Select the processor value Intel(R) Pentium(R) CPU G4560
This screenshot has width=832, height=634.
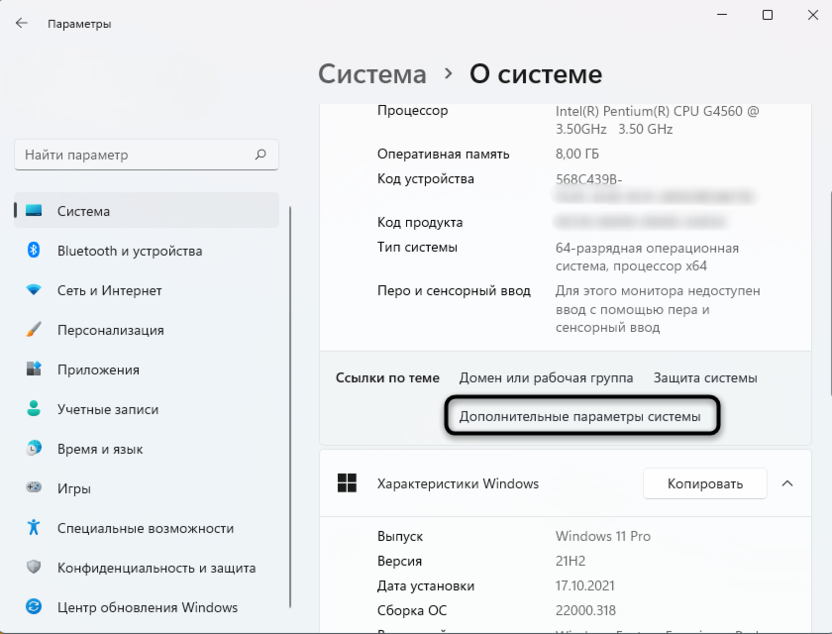point(657,120)
